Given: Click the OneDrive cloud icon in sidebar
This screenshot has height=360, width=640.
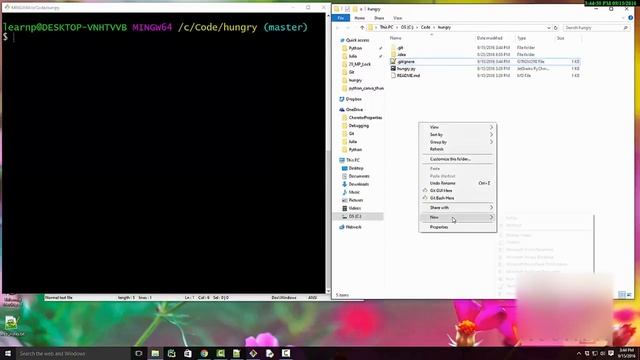Looking at the screenshot, I should click(342, 110).
